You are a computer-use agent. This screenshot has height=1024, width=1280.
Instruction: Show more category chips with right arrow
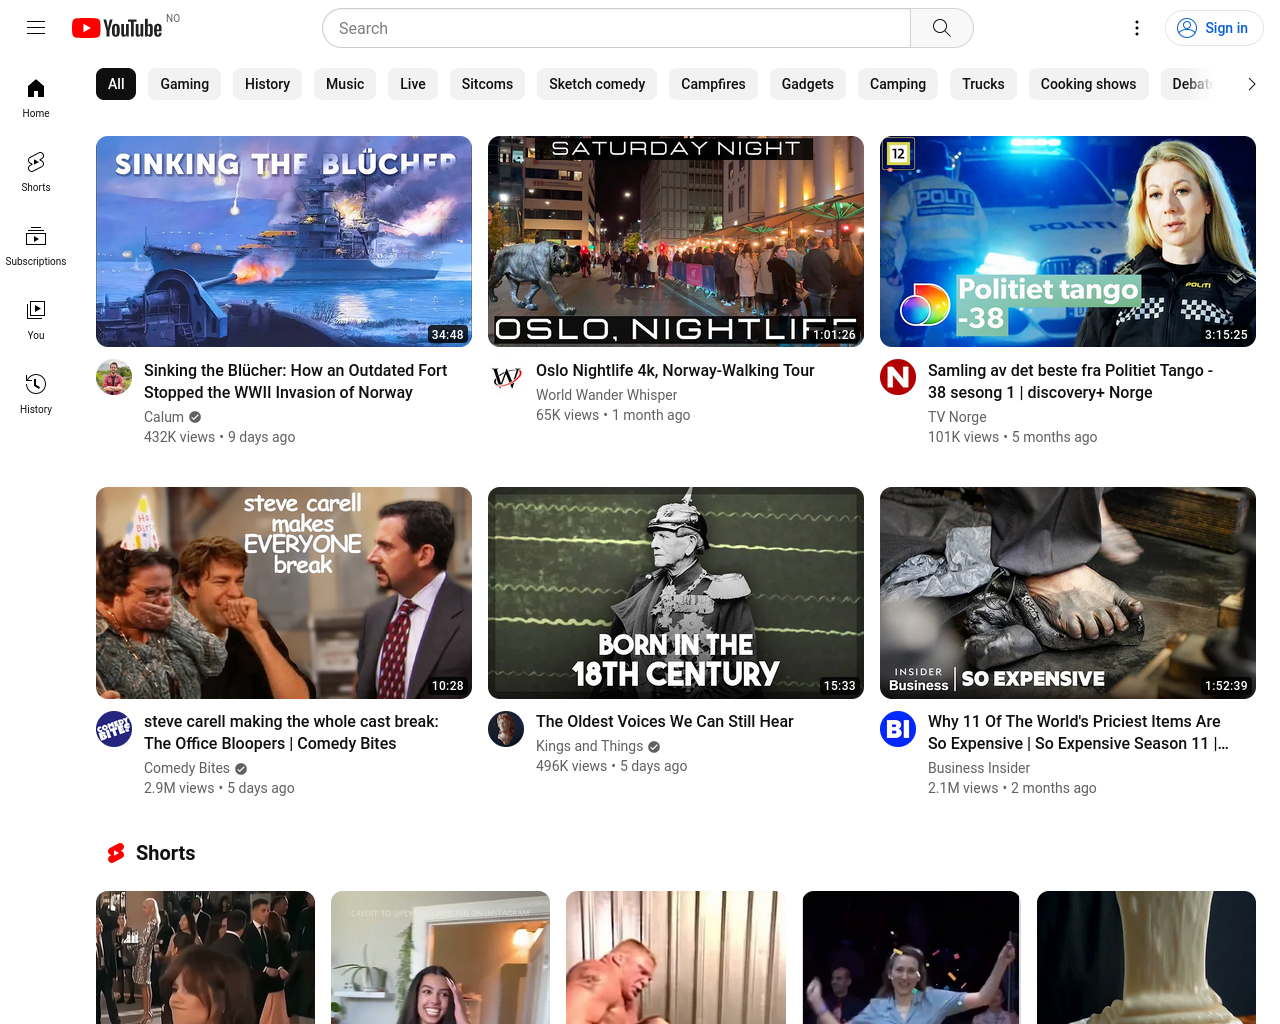[x=1251, y=84]
